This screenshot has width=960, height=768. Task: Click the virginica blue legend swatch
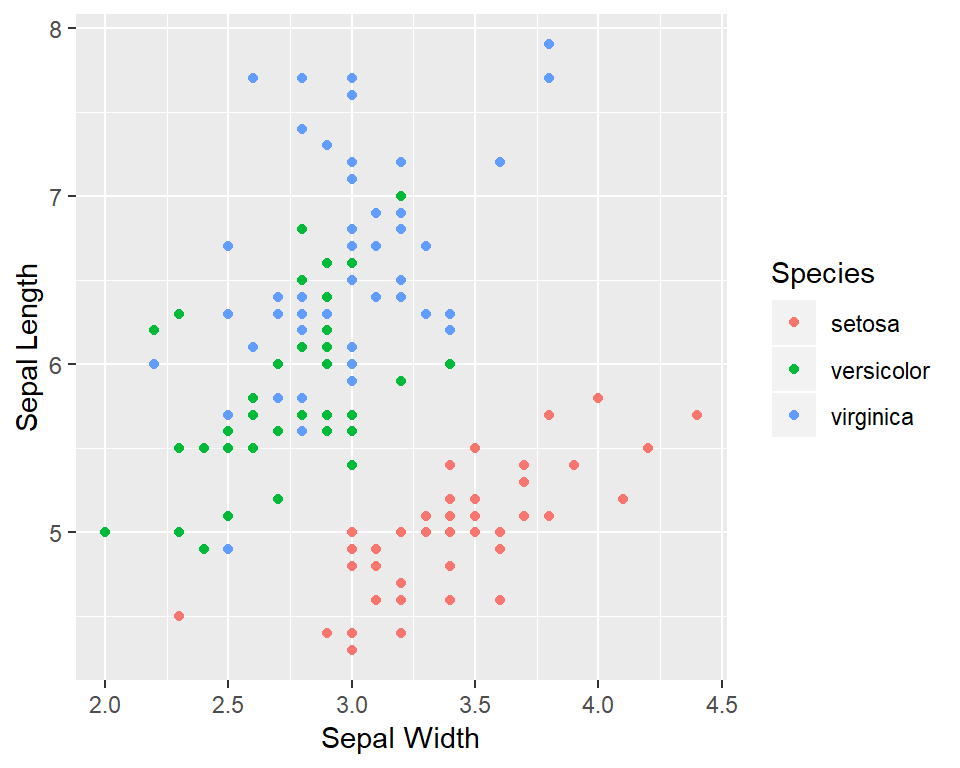click(x=793, y=415)
